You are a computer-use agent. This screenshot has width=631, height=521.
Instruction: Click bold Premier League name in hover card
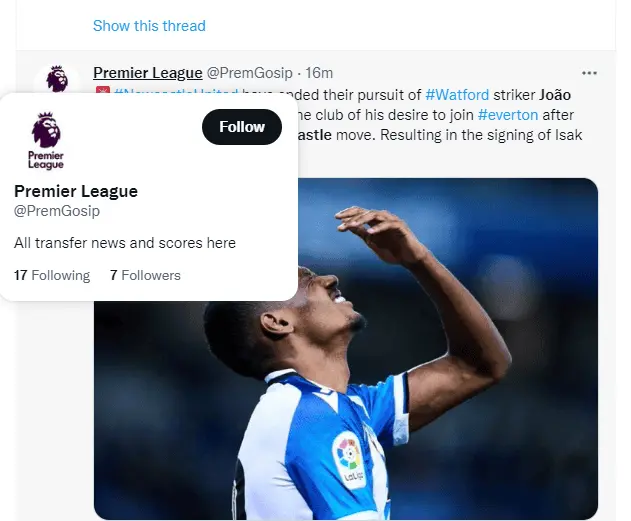[76, 191]
